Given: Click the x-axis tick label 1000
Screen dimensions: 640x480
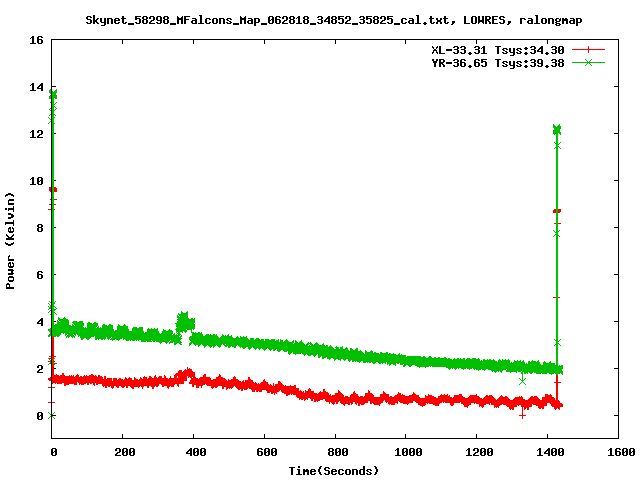Looking at the screenshot, I should (408, 452).
